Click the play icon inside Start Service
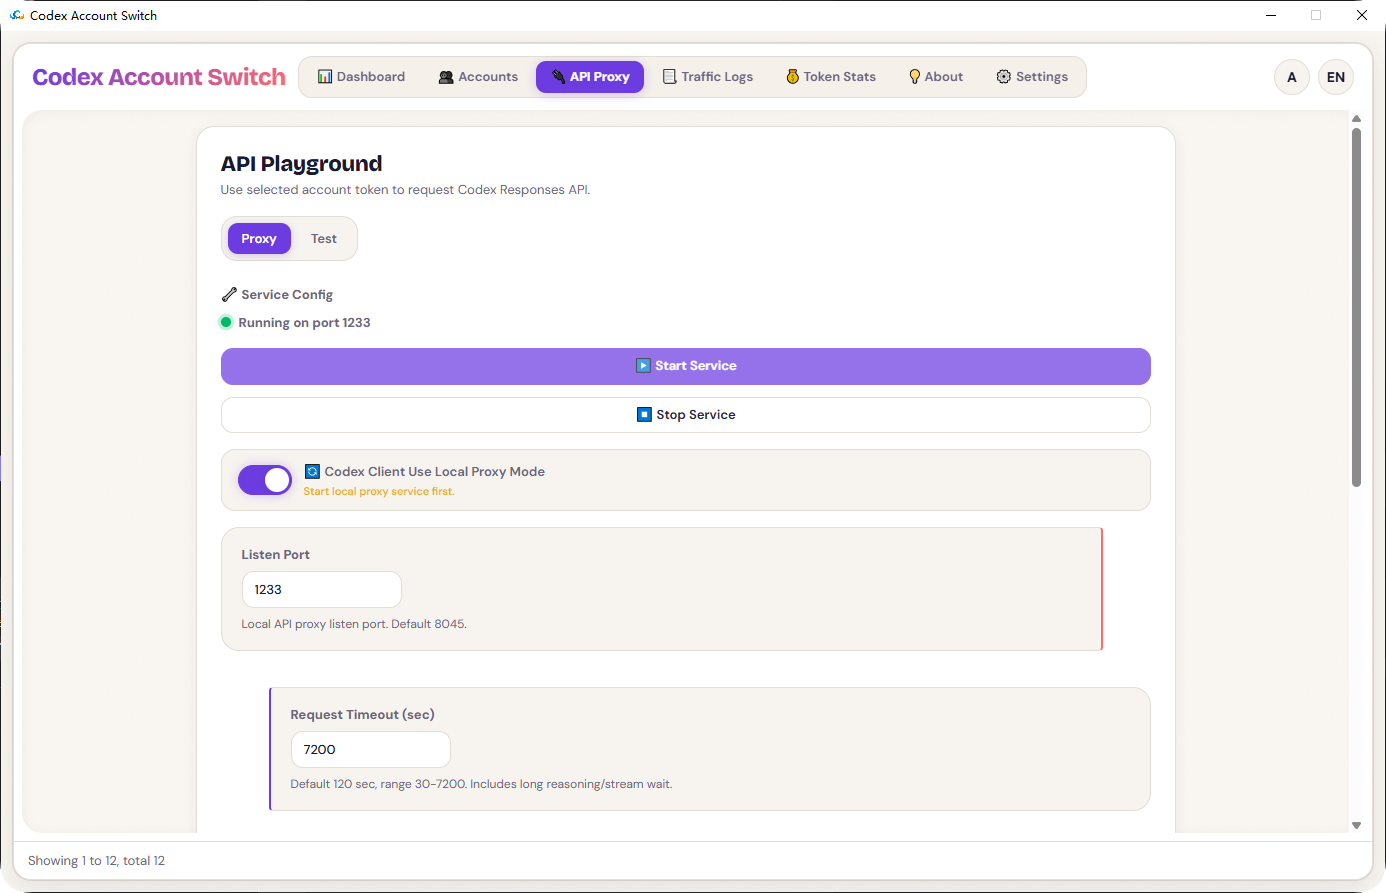This screenshot has height=893, width=1386. click(643, 365)
